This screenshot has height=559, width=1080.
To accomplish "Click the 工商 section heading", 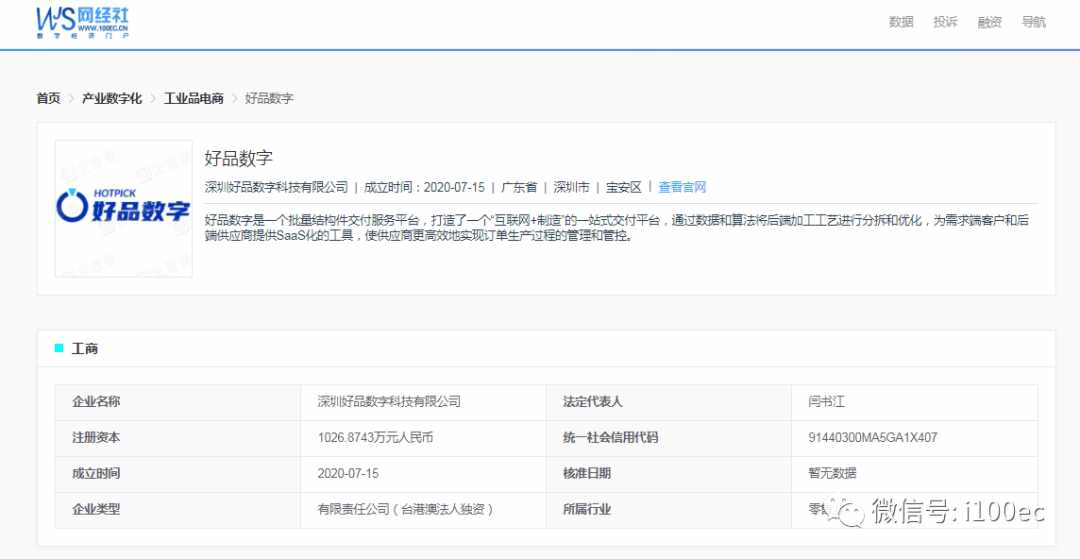I will pyautogui.click(x=85, y=348).
